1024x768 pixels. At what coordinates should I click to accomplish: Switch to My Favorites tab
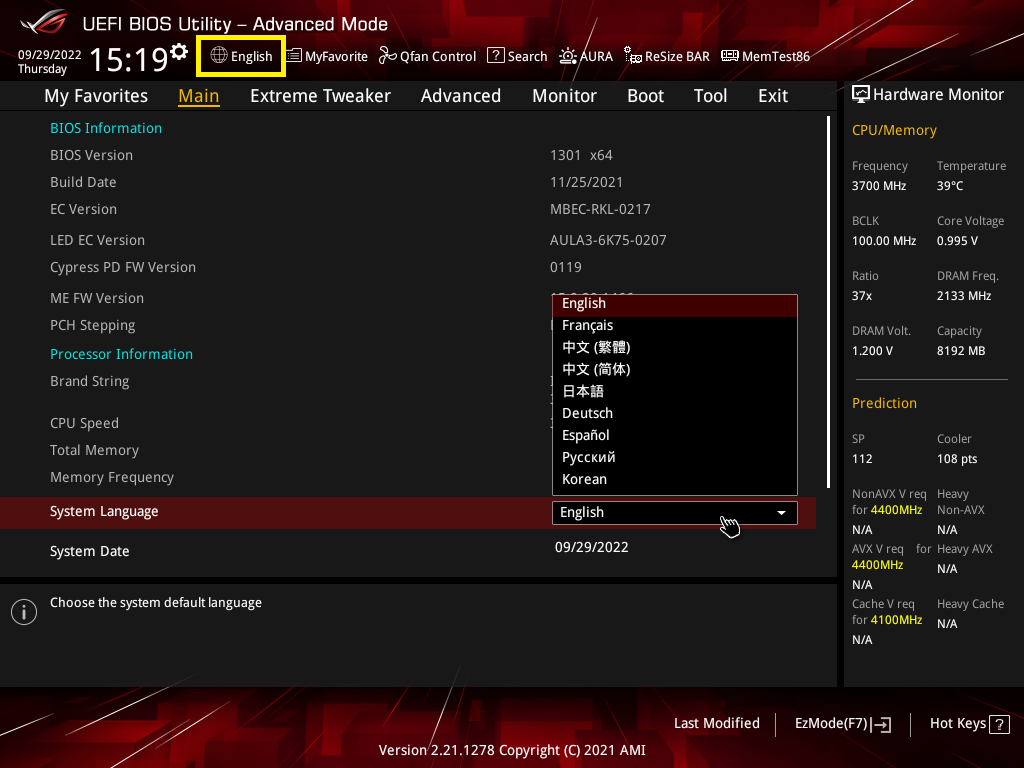(96, 96)
